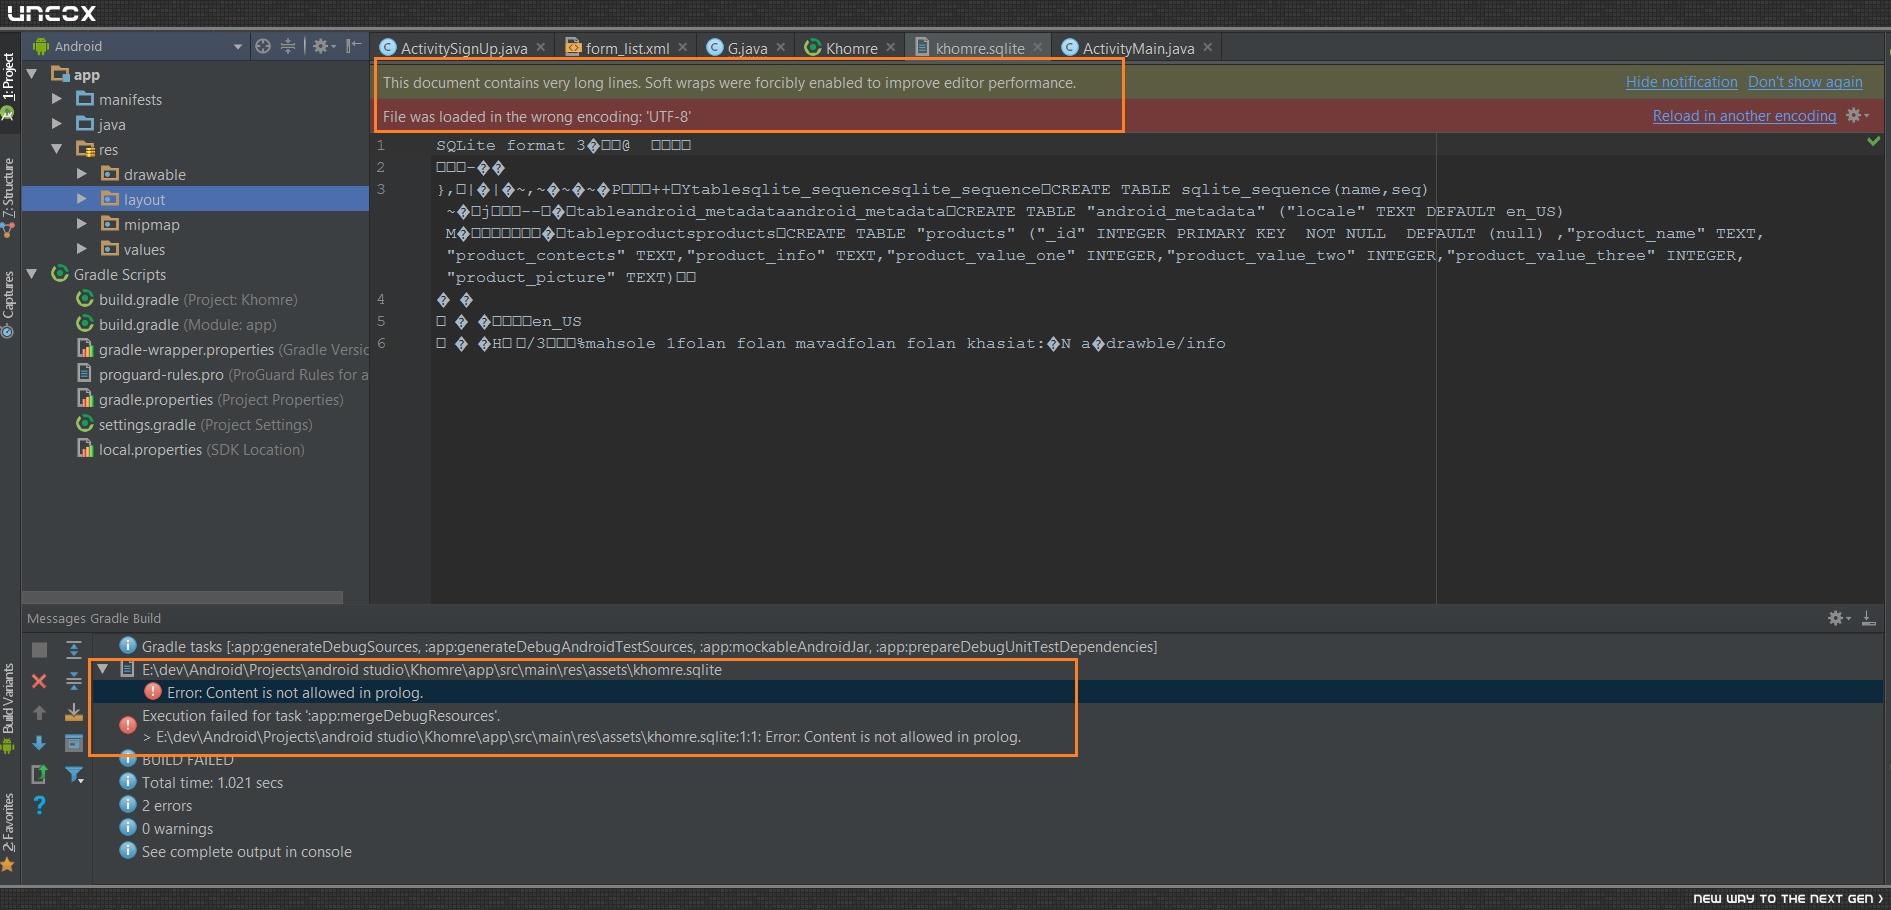The image size is (1891, 910).
Task: Collapse the res folder
Action: click(x=57, y=149)
